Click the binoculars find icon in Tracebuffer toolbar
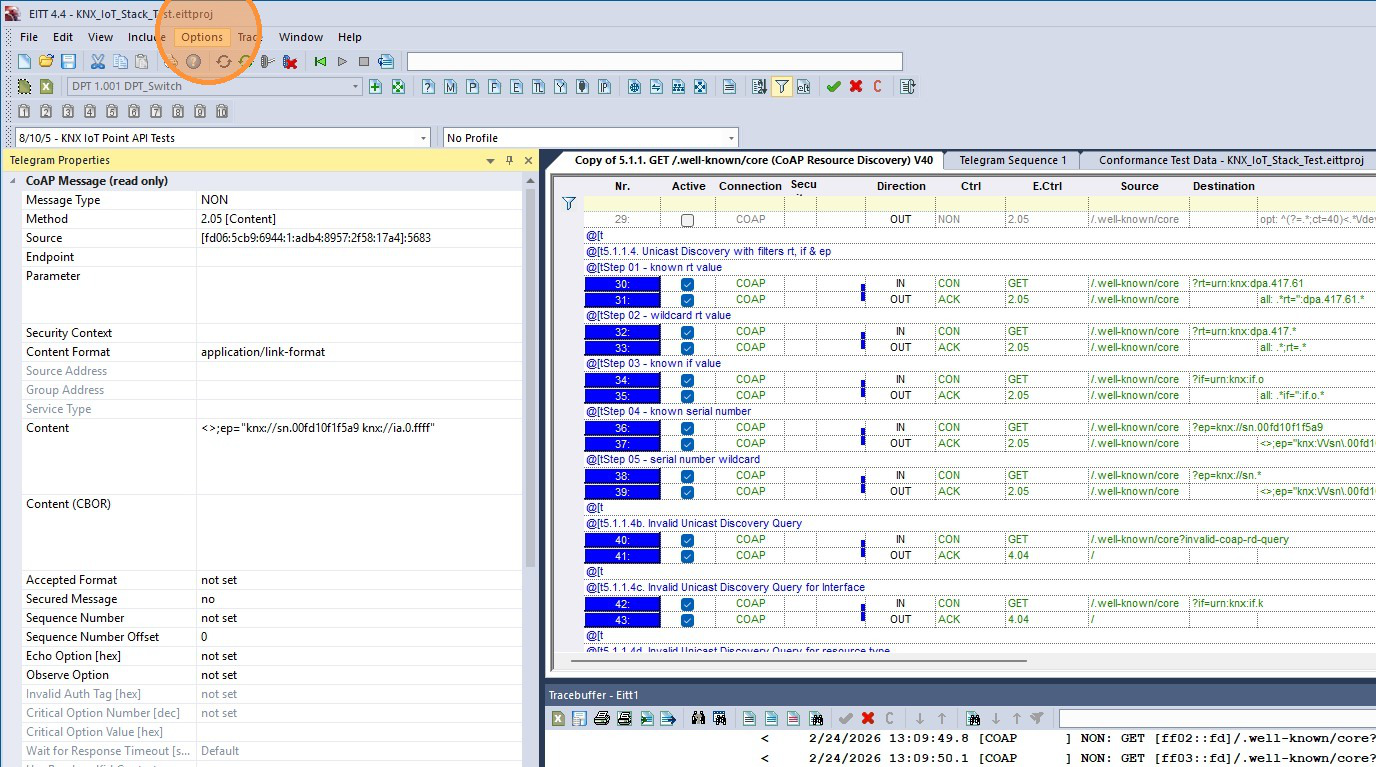The height and width of the screenshot is (767, 1376). (x=698, y=718)
